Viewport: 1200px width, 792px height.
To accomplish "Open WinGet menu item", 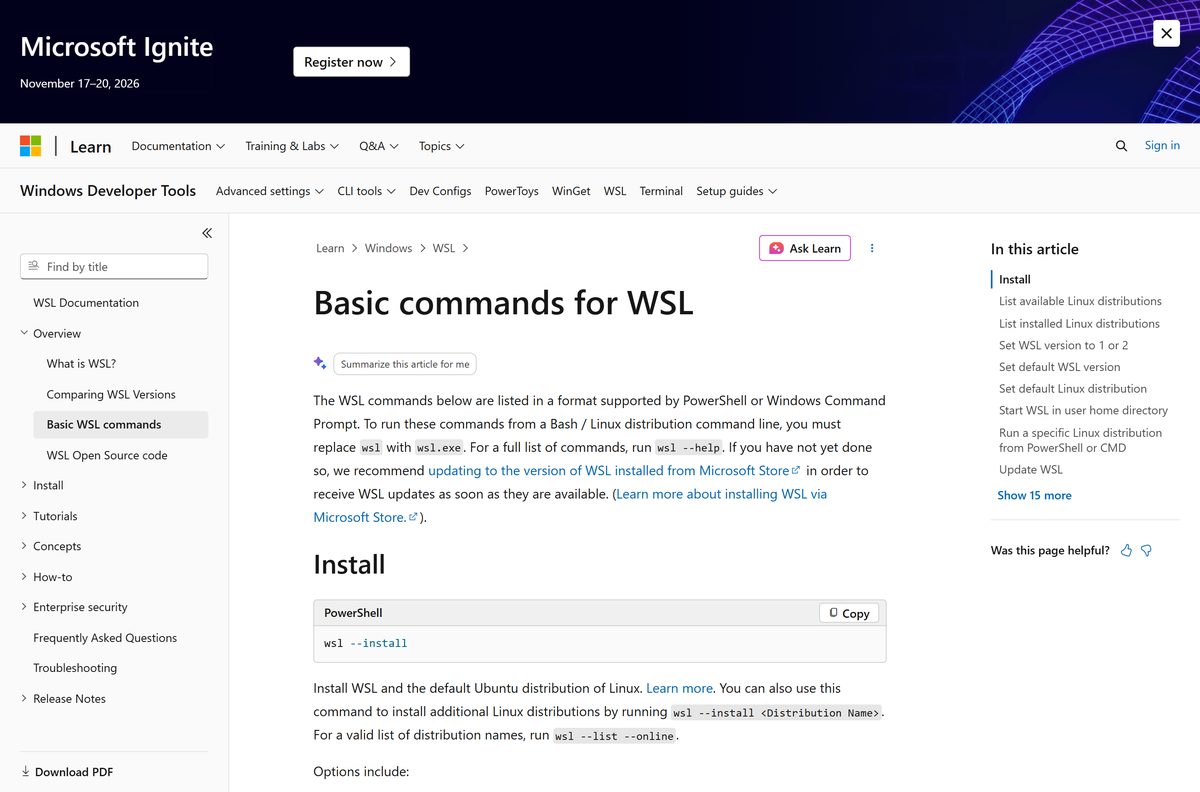I will 571,191.
